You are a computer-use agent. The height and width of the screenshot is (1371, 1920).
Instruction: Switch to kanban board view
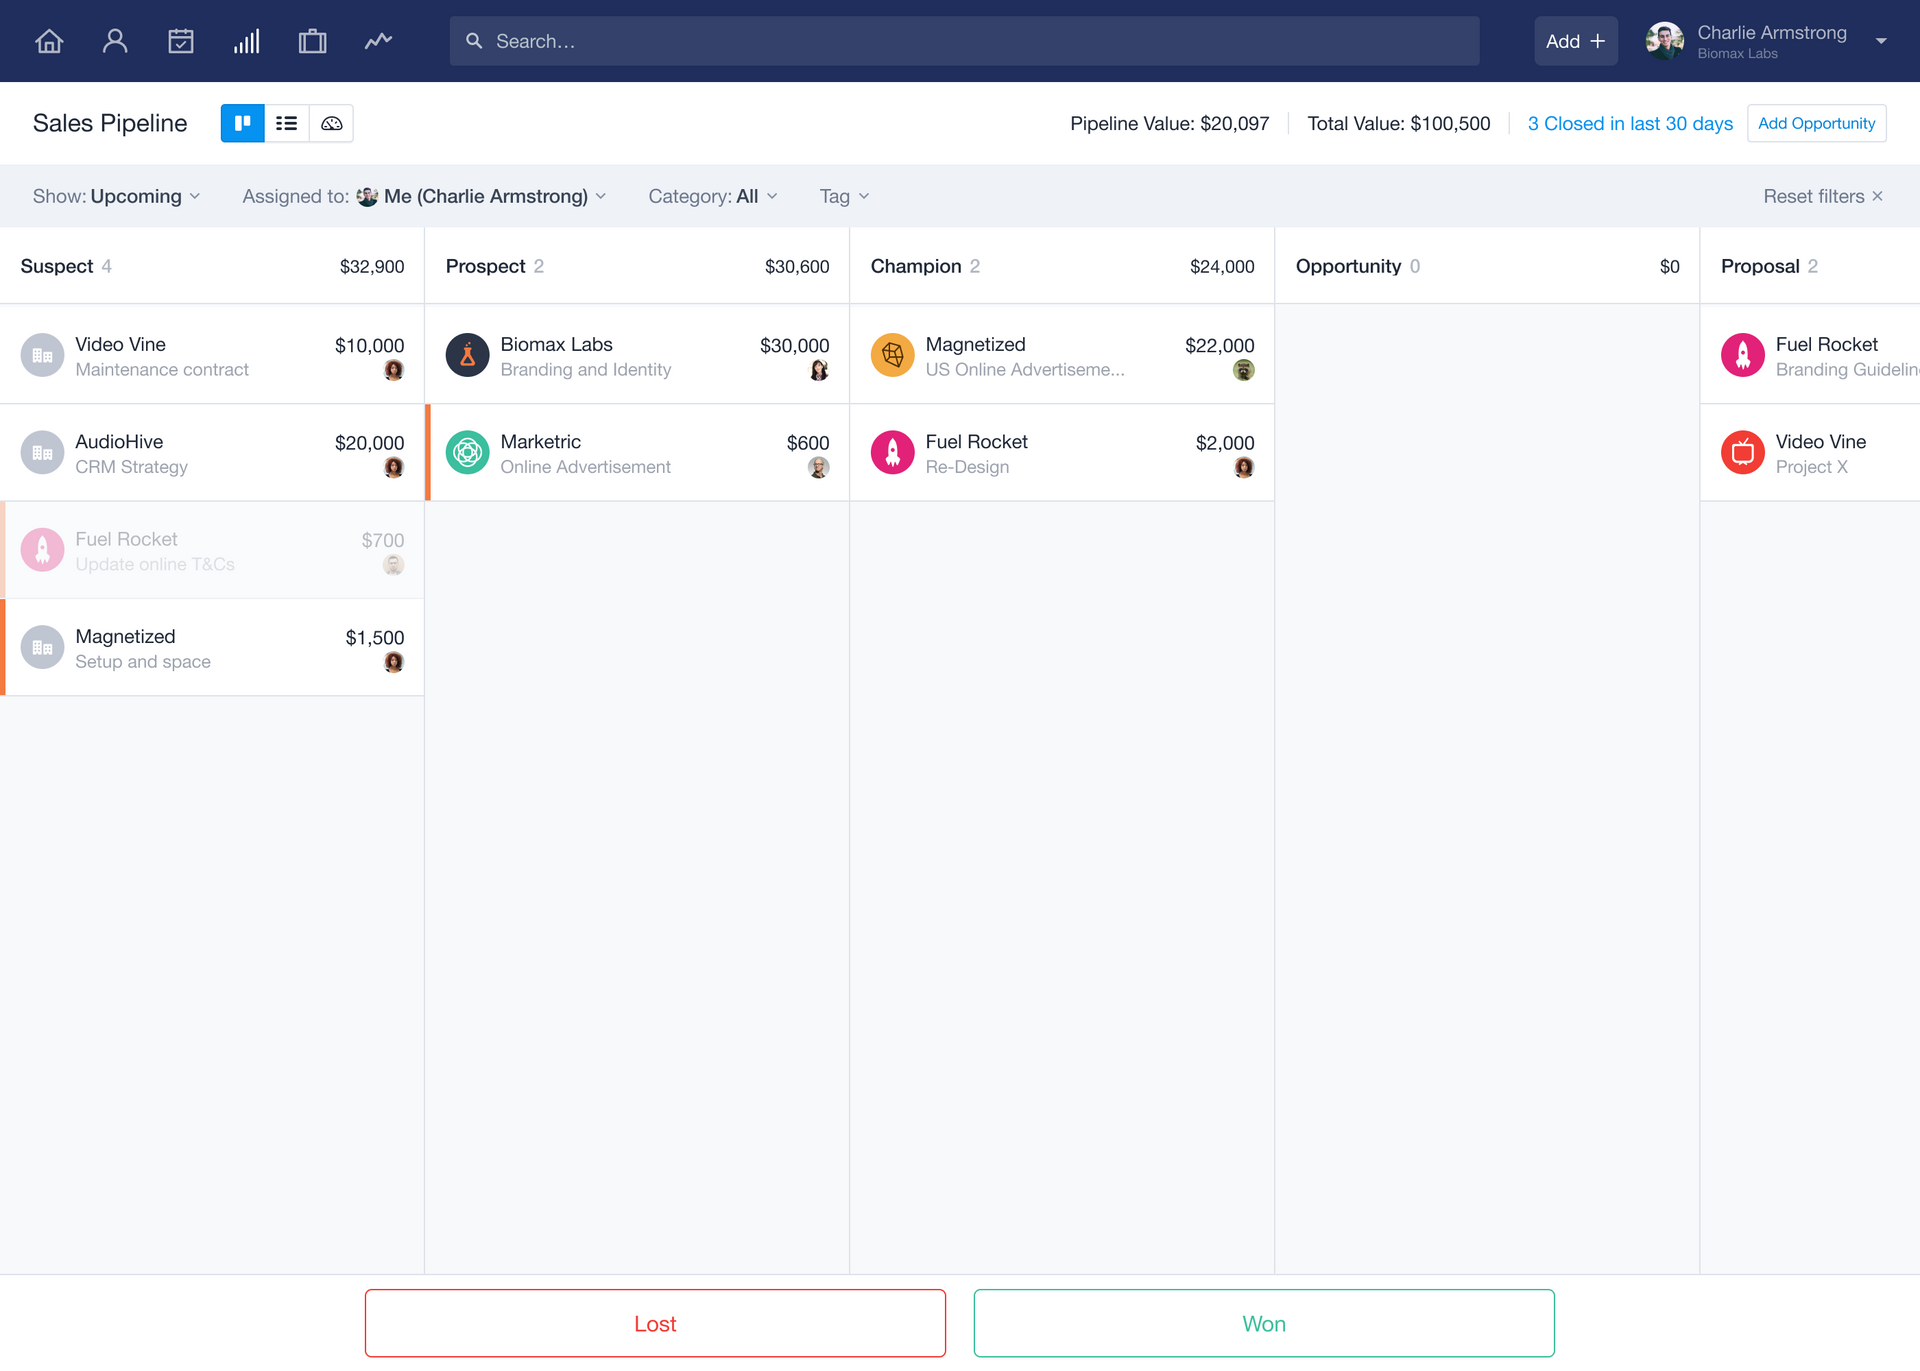click(x=243, y=123)
